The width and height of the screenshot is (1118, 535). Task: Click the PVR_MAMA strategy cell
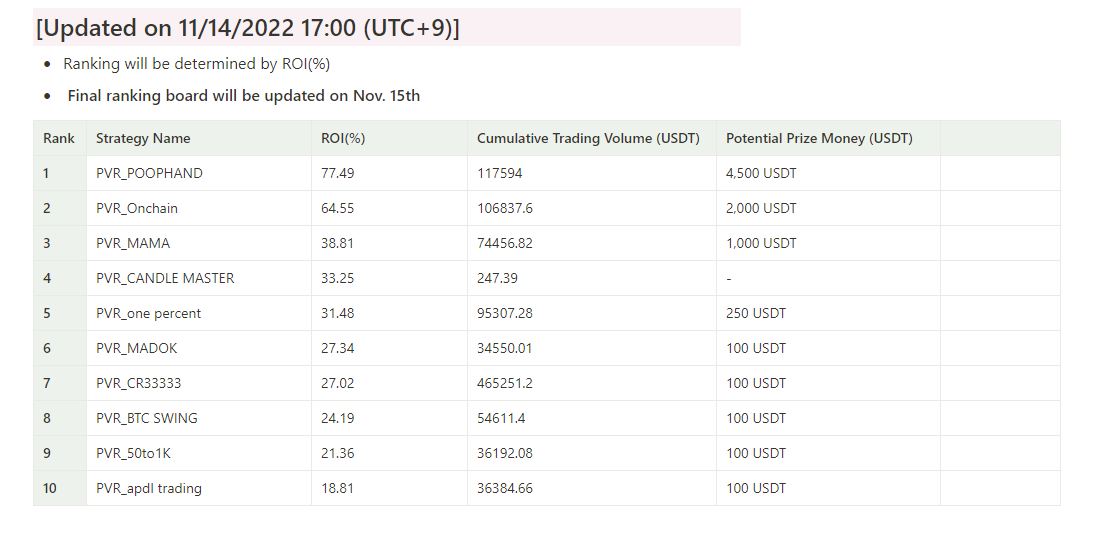coord(198,243)
